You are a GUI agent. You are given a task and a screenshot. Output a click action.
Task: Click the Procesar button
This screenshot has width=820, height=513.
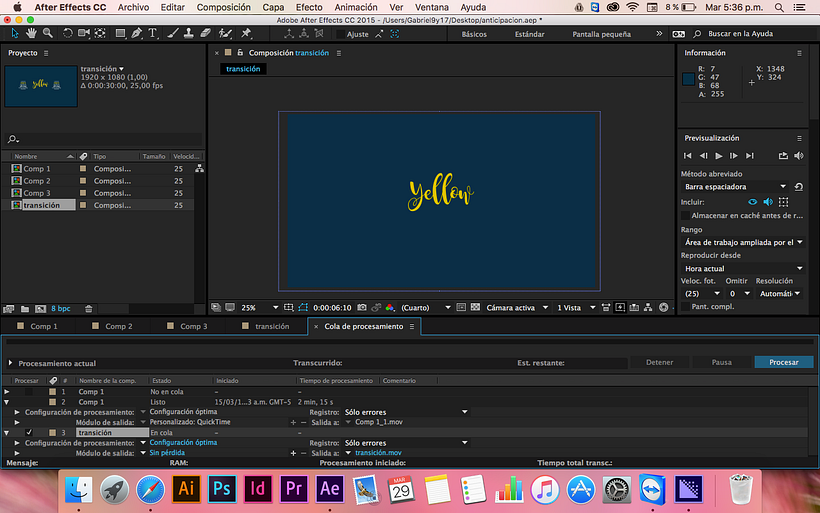click(x=783, y=362)
